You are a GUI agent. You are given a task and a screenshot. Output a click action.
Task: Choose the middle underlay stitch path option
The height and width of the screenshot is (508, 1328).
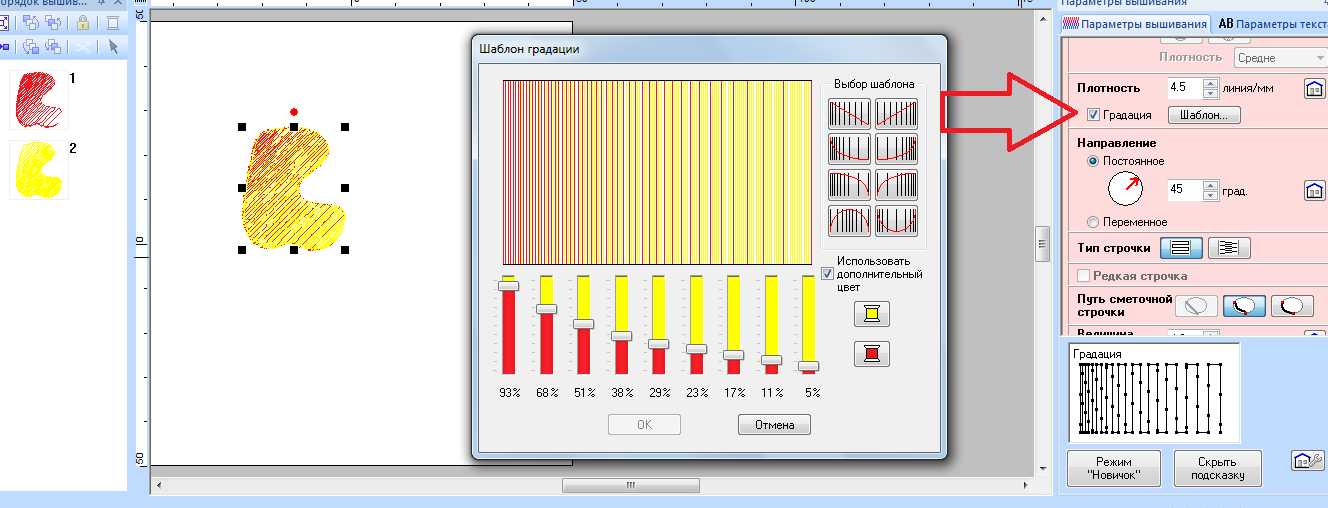[x=1245, y=305]
